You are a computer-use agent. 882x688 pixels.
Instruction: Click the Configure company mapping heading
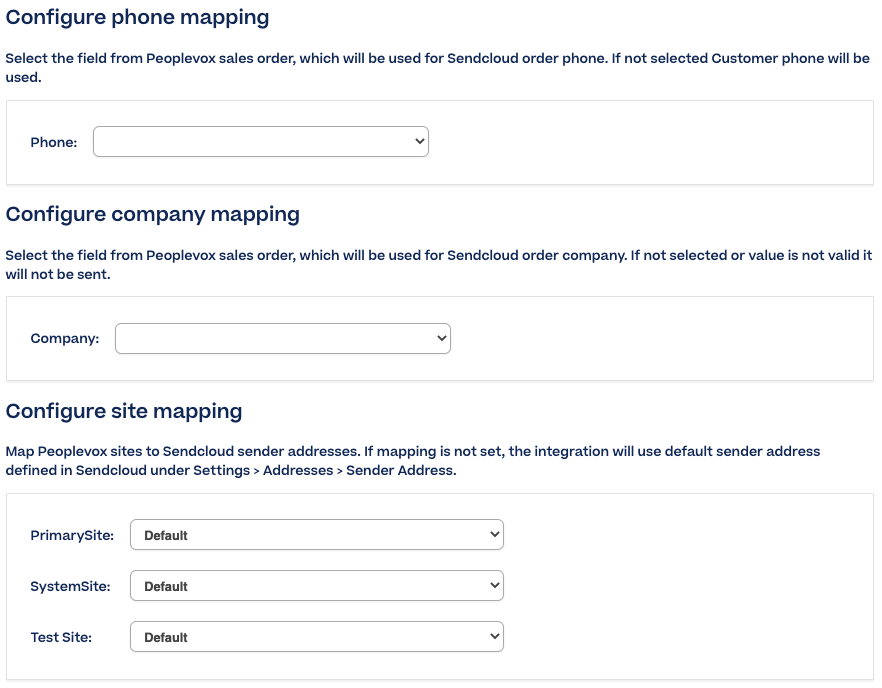[x=152, y=215]
